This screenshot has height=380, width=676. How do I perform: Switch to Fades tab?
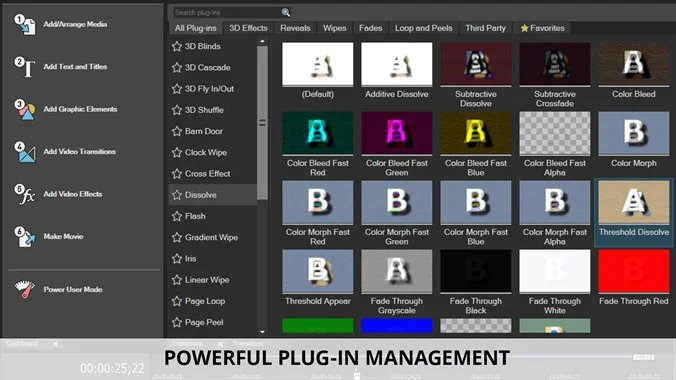coord(370,28)
